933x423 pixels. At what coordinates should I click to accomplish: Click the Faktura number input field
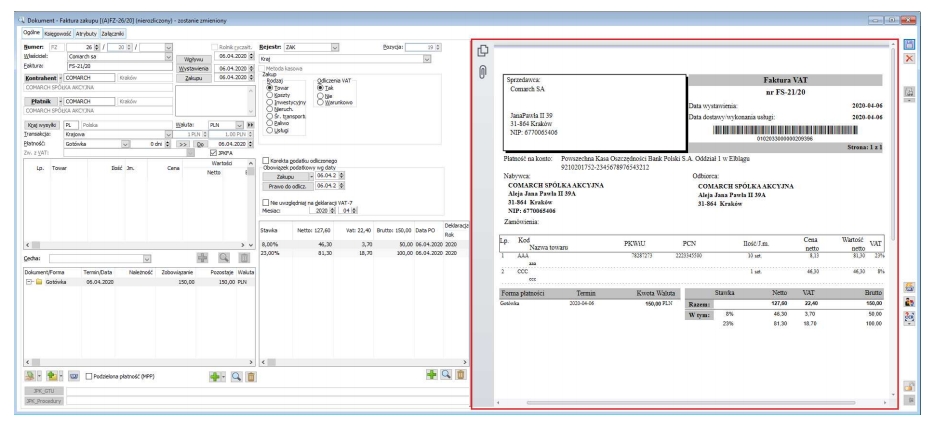119,66
